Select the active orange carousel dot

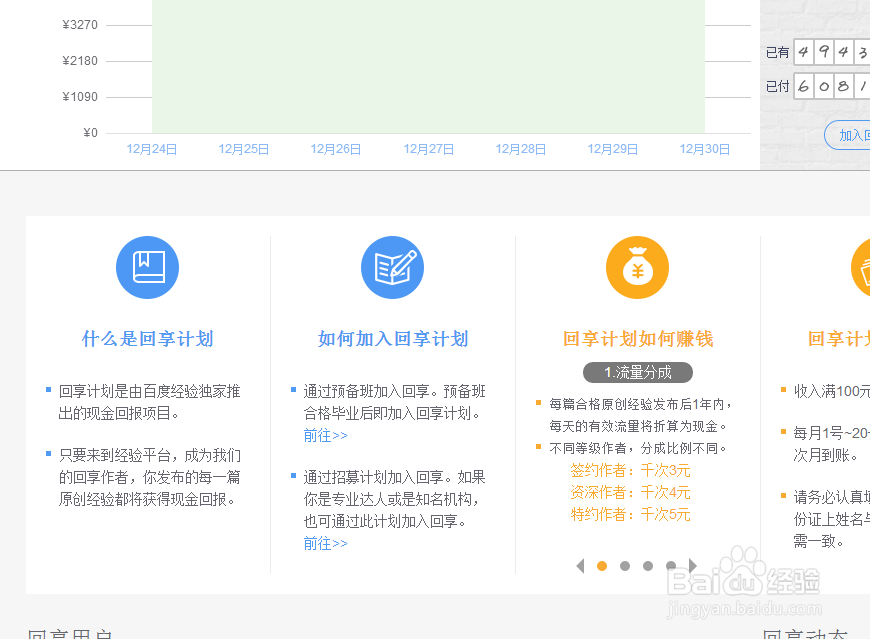602,566
